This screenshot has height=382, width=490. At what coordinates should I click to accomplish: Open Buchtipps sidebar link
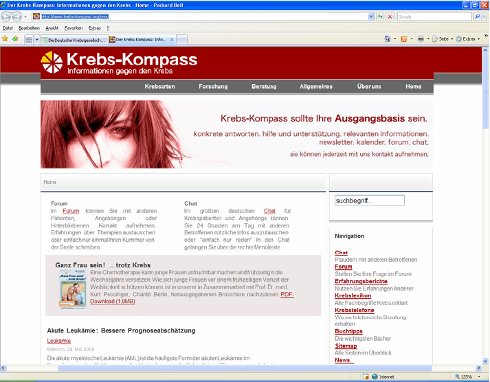tap(348, 331)
